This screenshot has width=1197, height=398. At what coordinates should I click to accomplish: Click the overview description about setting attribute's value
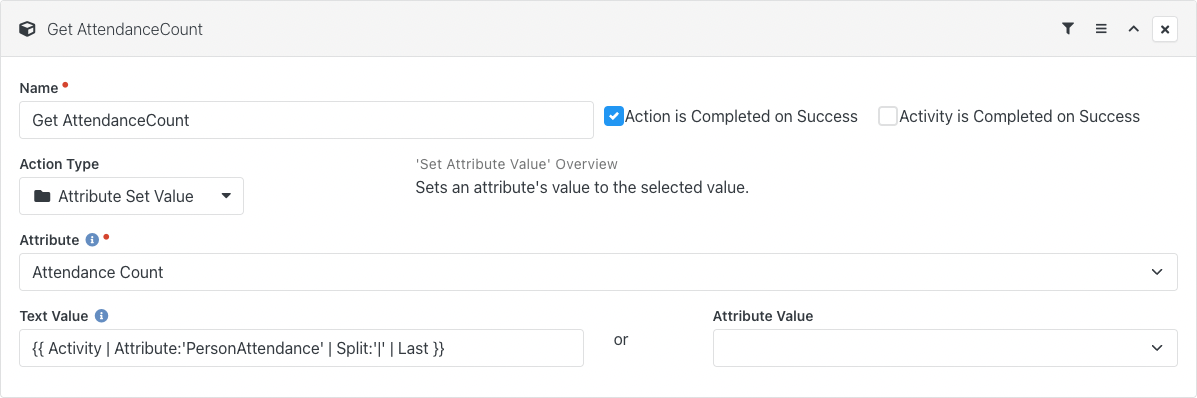582,187
